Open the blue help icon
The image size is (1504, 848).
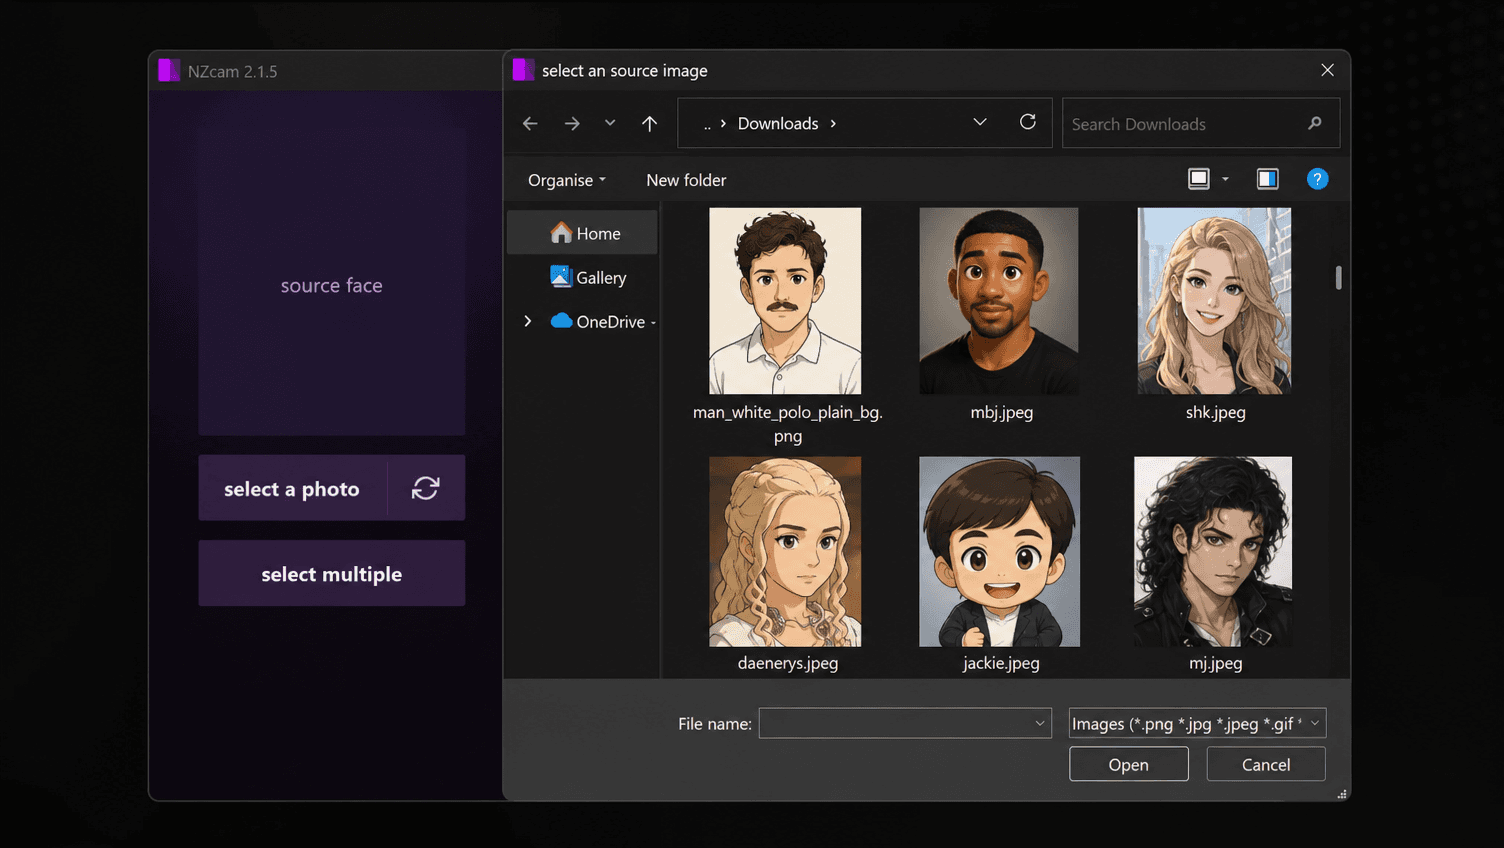(1318, 179)
